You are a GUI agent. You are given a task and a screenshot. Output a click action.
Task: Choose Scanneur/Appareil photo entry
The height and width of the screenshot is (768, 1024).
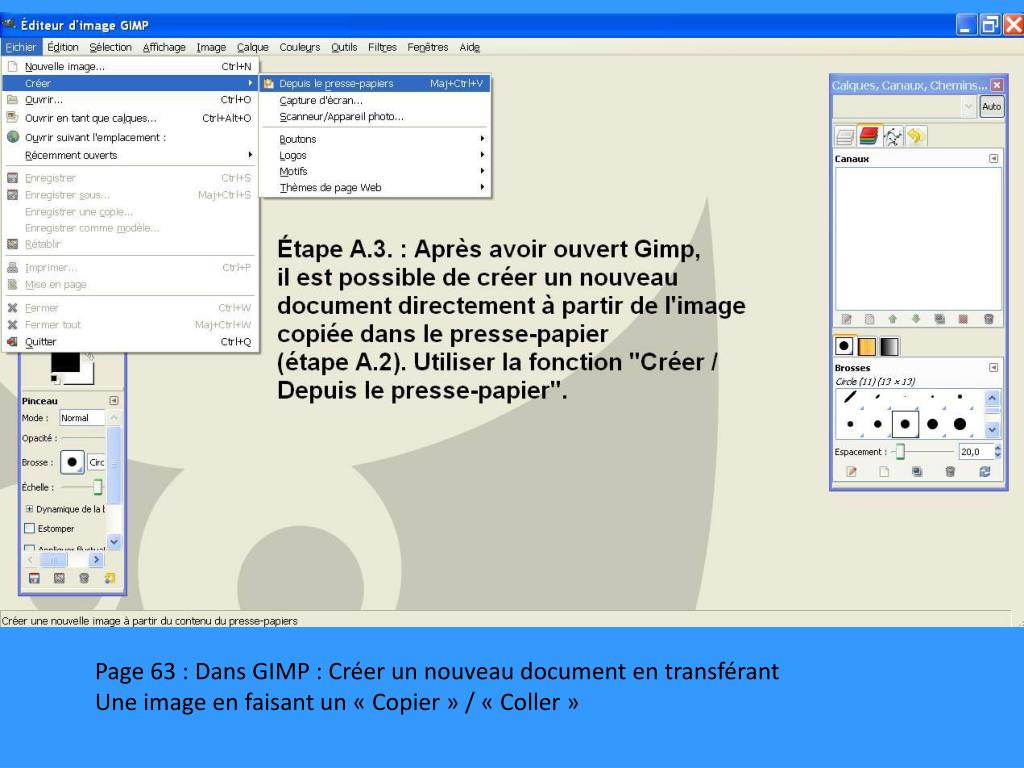[375, 117]
